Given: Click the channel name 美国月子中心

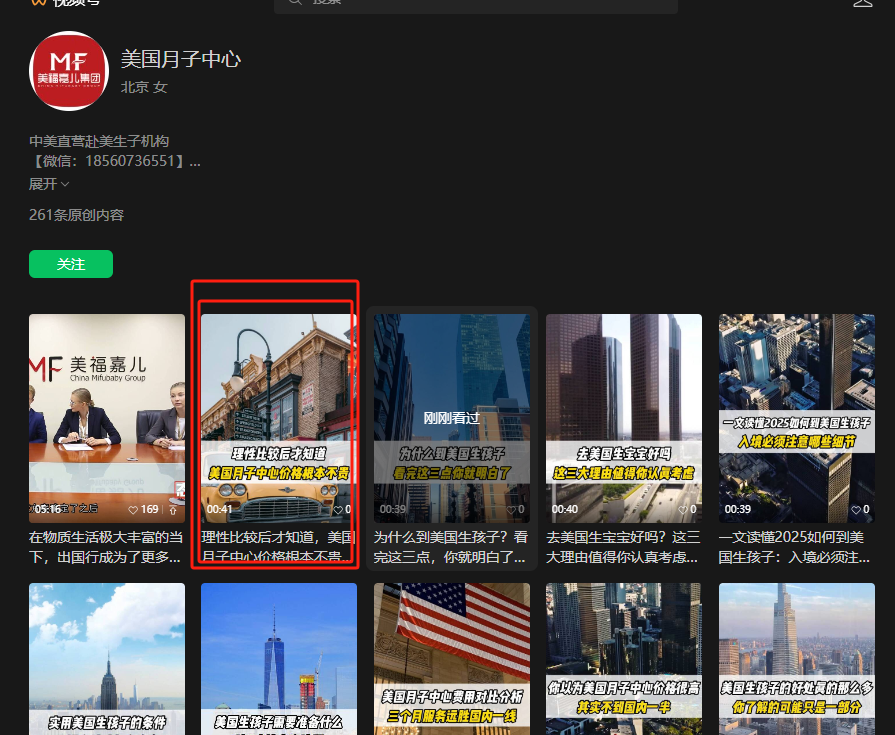Looking at the screenshot, I should [x=181, y=59].
